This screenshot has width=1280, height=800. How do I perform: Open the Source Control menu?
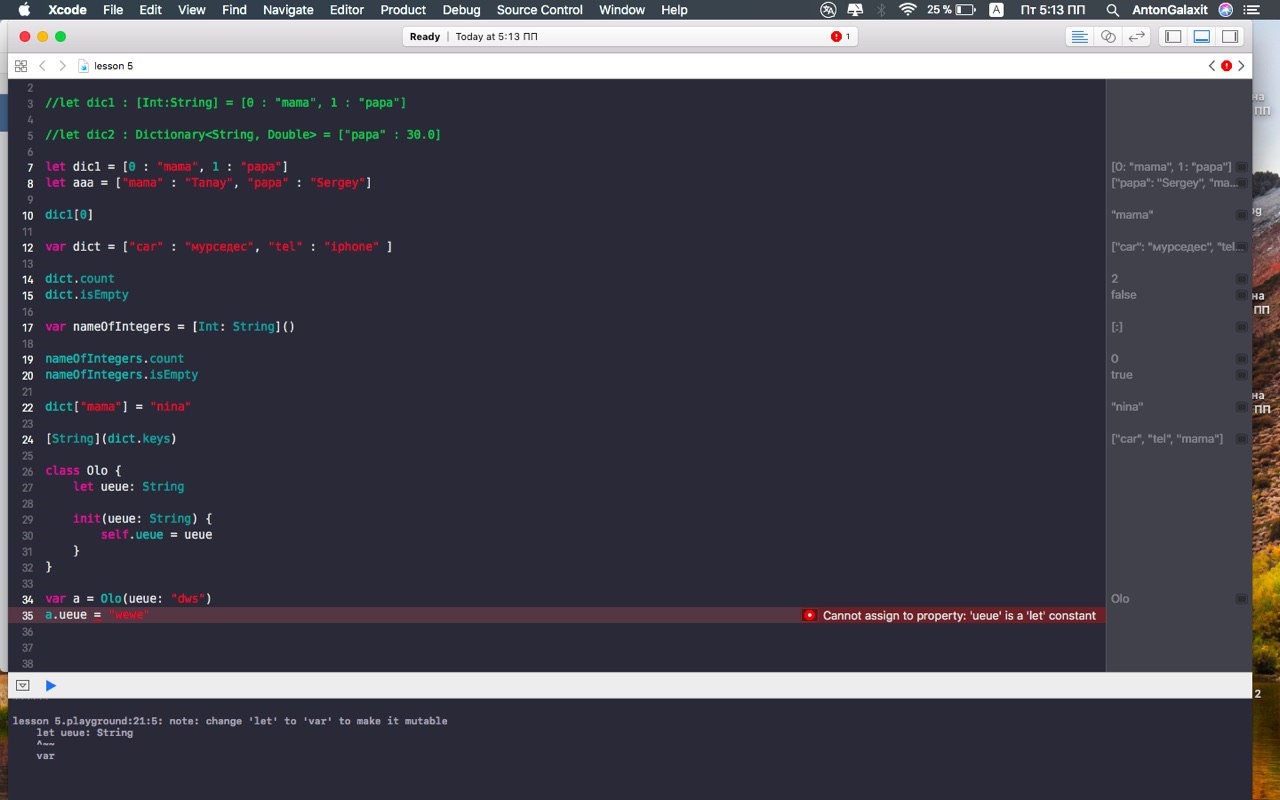pos(539,10)
